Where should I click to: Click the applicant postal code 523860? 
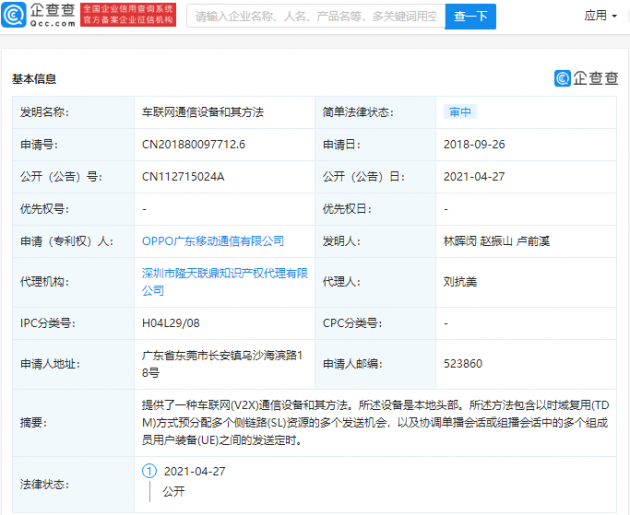click(x=463, y=363)
